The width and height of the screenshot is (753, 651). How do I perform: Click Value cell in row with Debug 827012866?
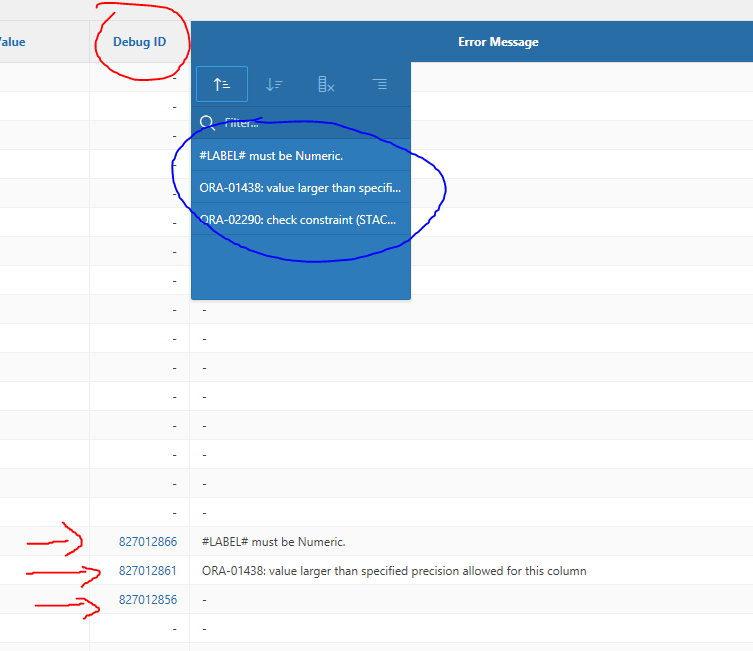(40, 542)
